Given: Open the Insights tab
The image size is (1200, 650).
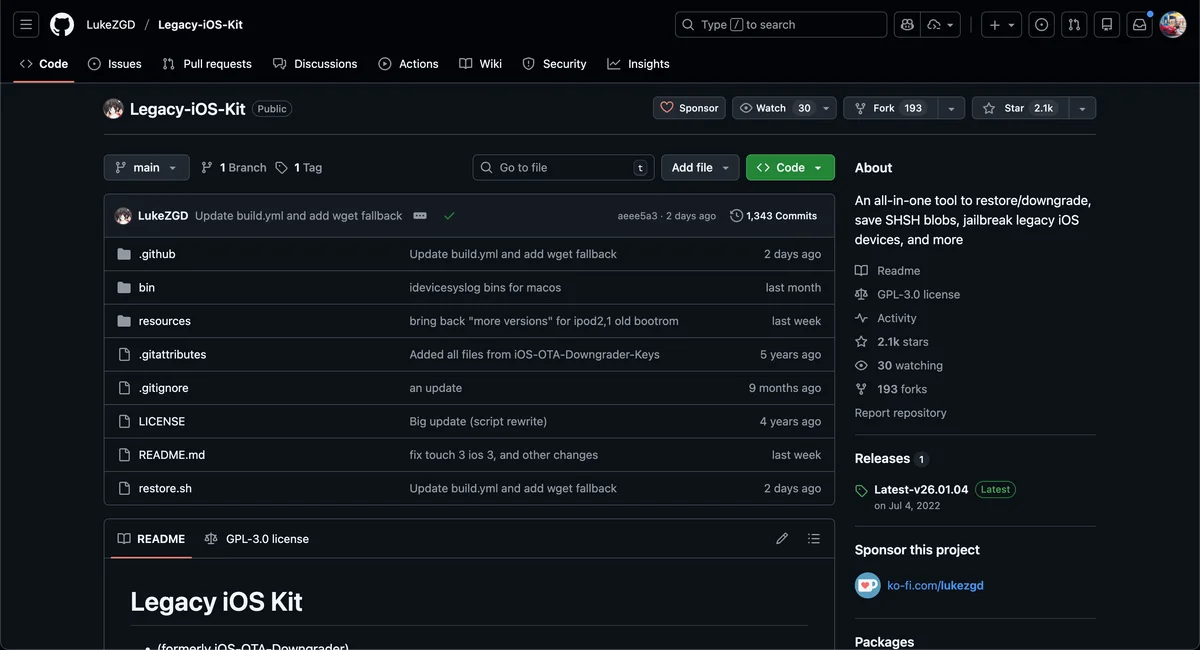Looking at the screenshot, I should point(638,64).
